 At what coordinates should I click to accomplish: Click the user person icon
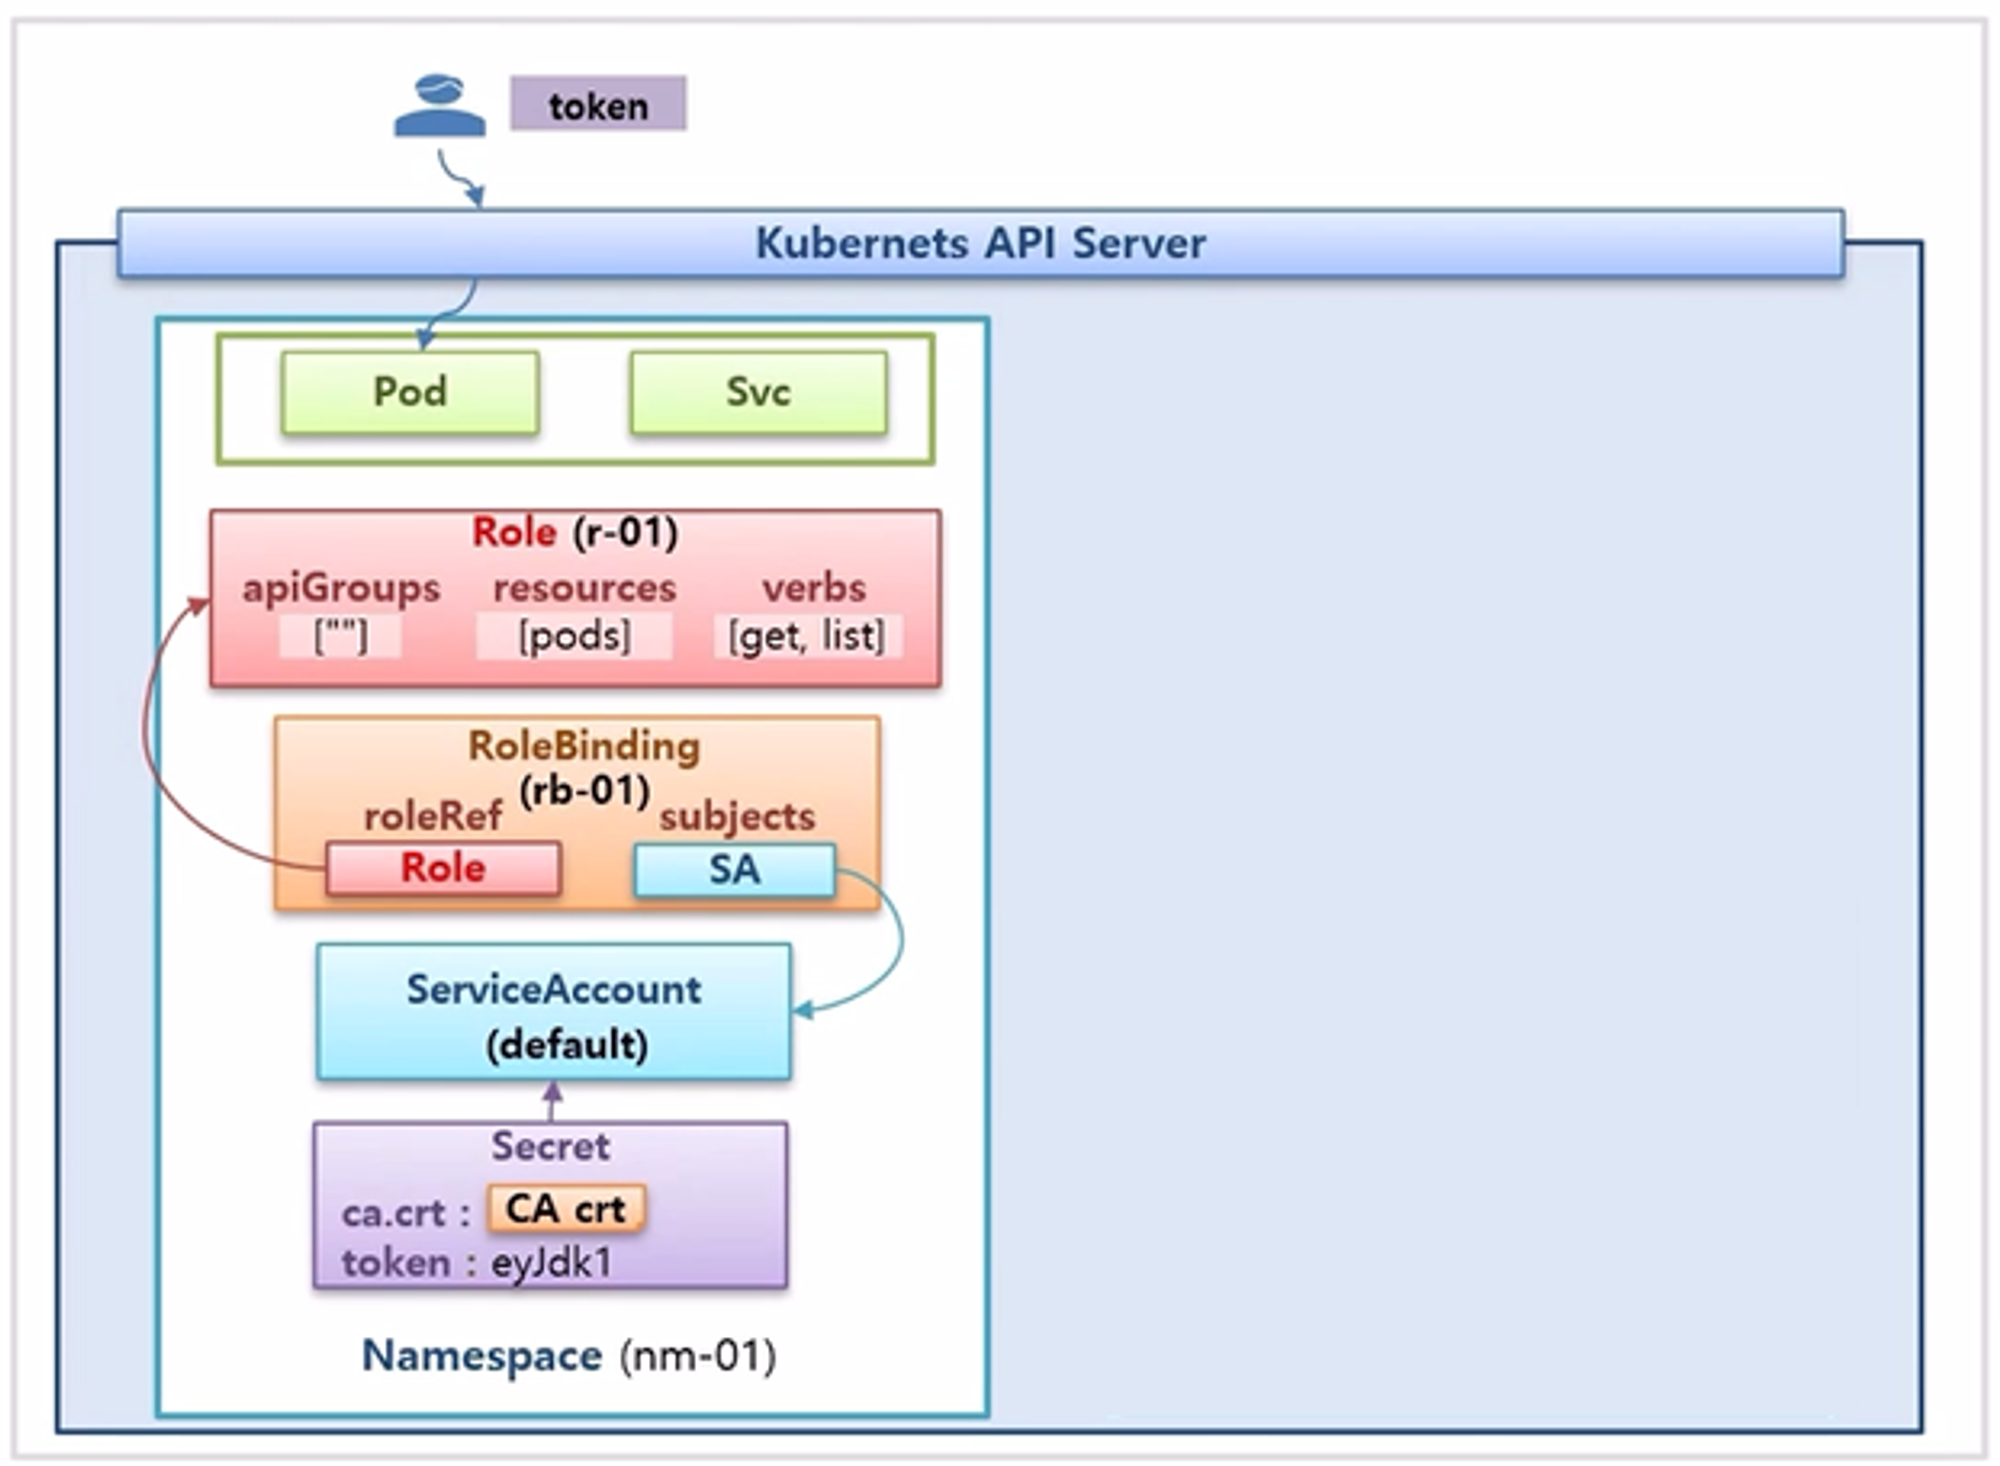click(x=439, y=105)
